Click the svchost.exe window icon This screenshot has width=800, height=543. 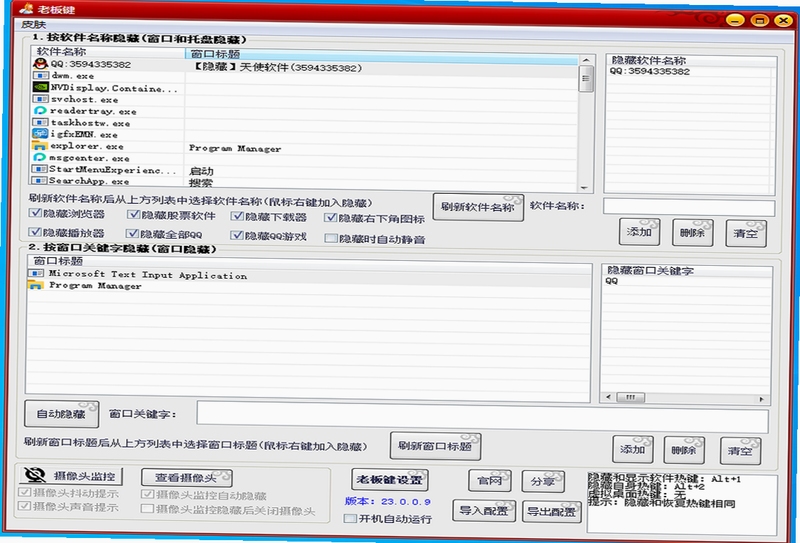40,99
